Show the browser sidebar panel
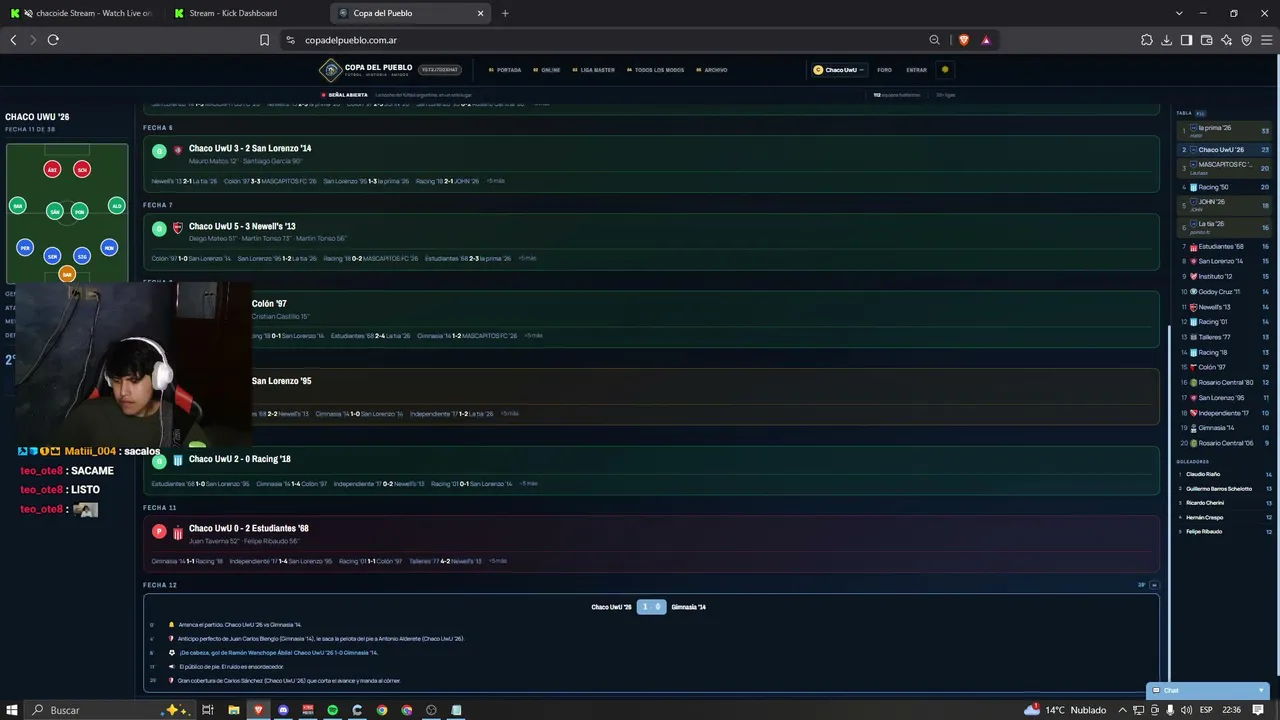1280x720 pixels. [x=1186, y=40]
